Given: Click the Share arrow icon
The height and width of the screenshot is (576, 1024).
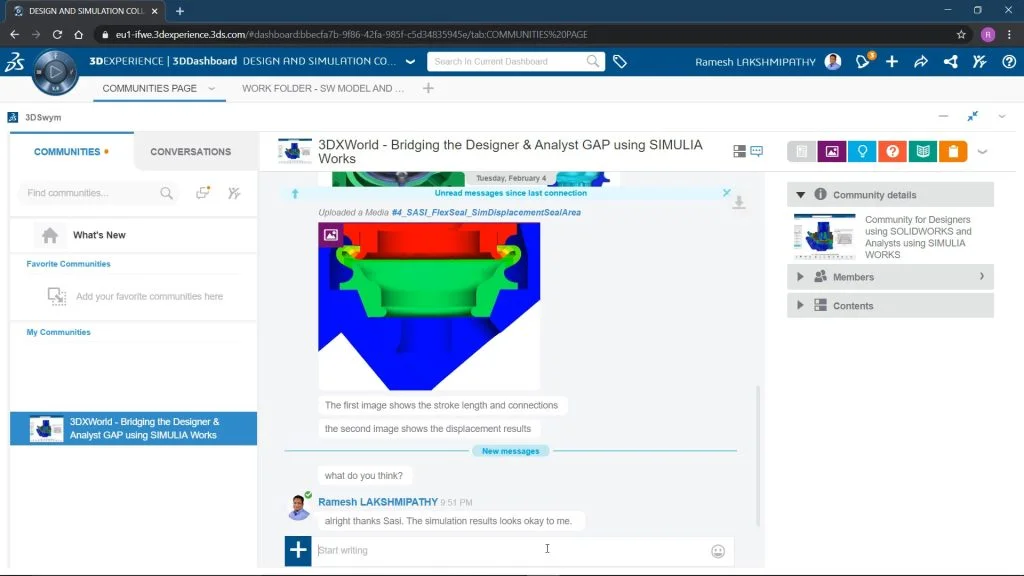Looking at the screenshot, I should click(x=921, y=61).
